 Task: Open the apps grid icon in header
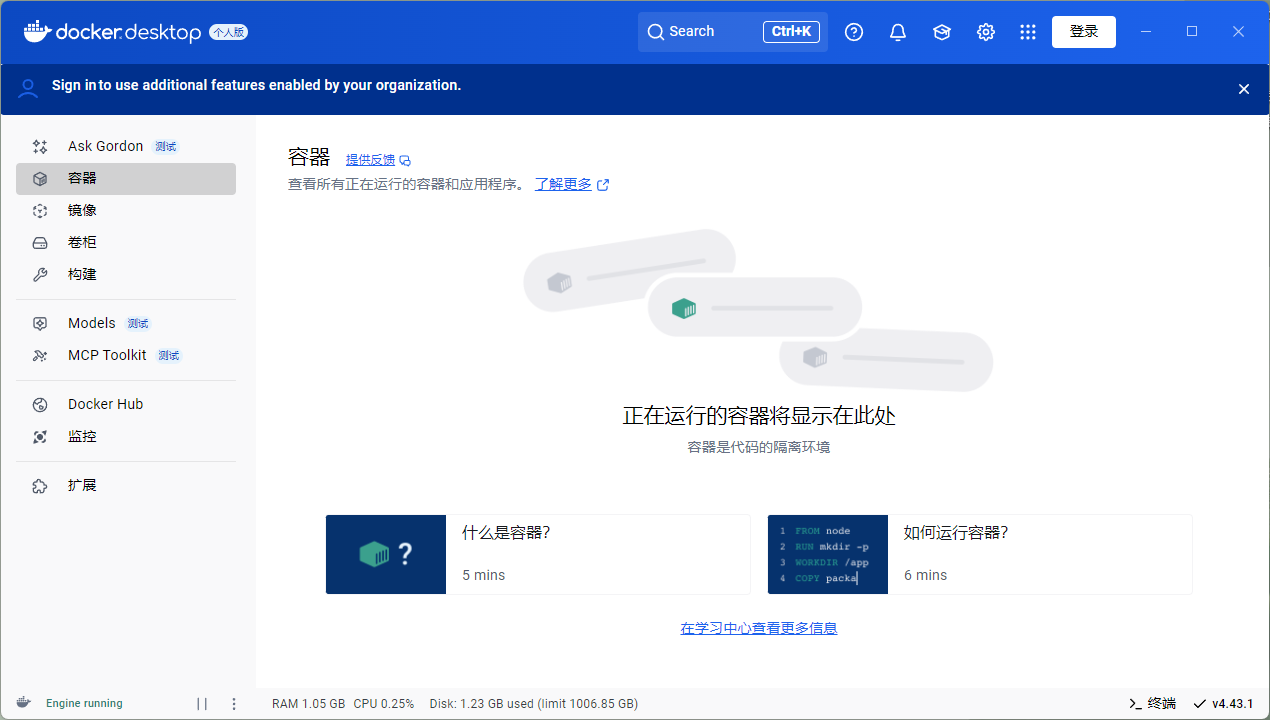(1028, 32)
